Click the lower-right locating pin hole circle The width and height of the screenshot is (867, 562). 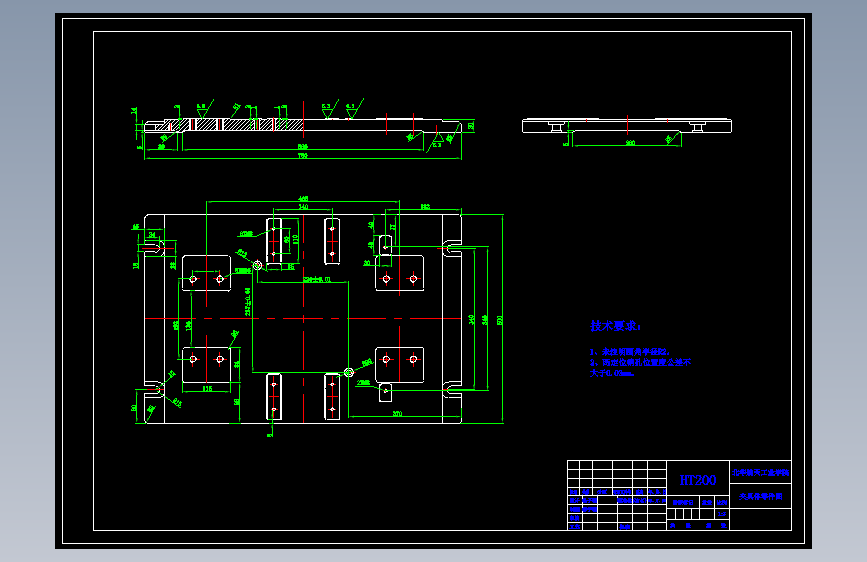tap(349, 373)
